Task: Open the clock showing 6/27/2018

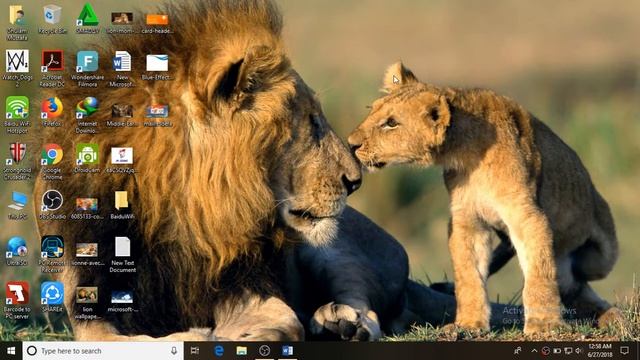Action: click(600, 351)
